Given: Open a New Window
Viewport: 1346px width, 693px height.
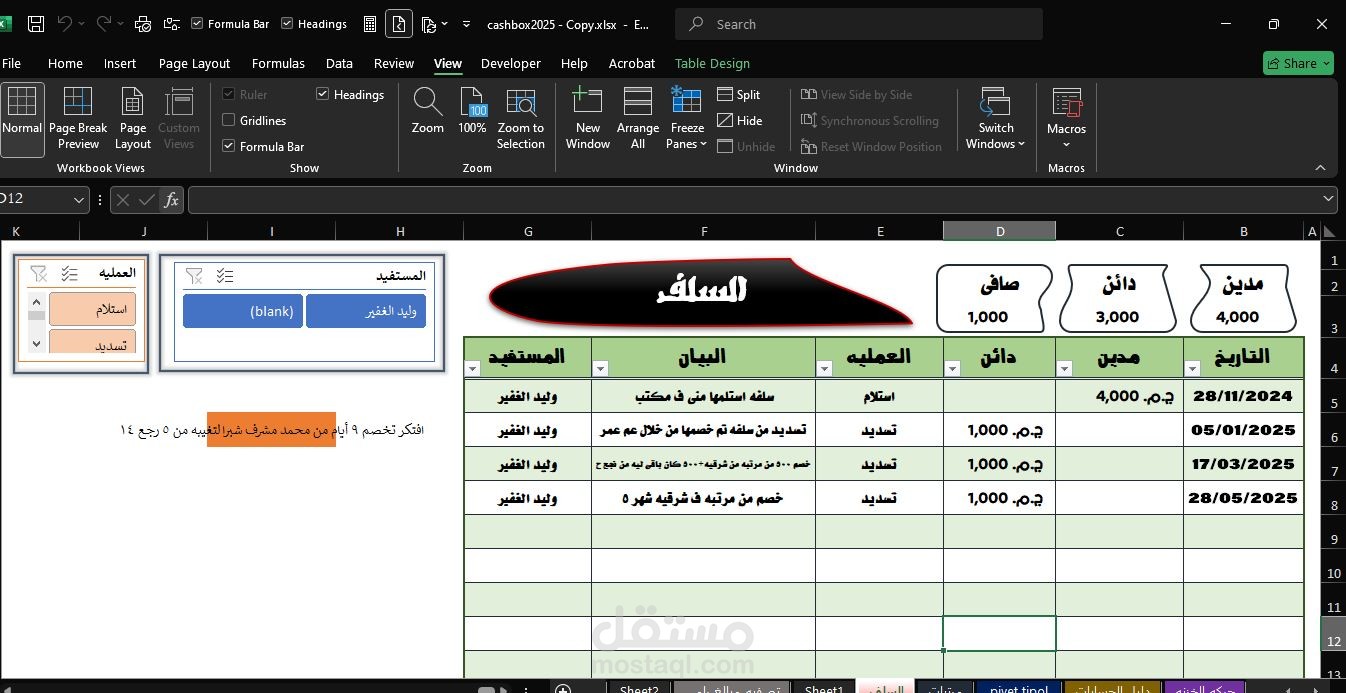Looking at the screenshot, I should 588,119.
